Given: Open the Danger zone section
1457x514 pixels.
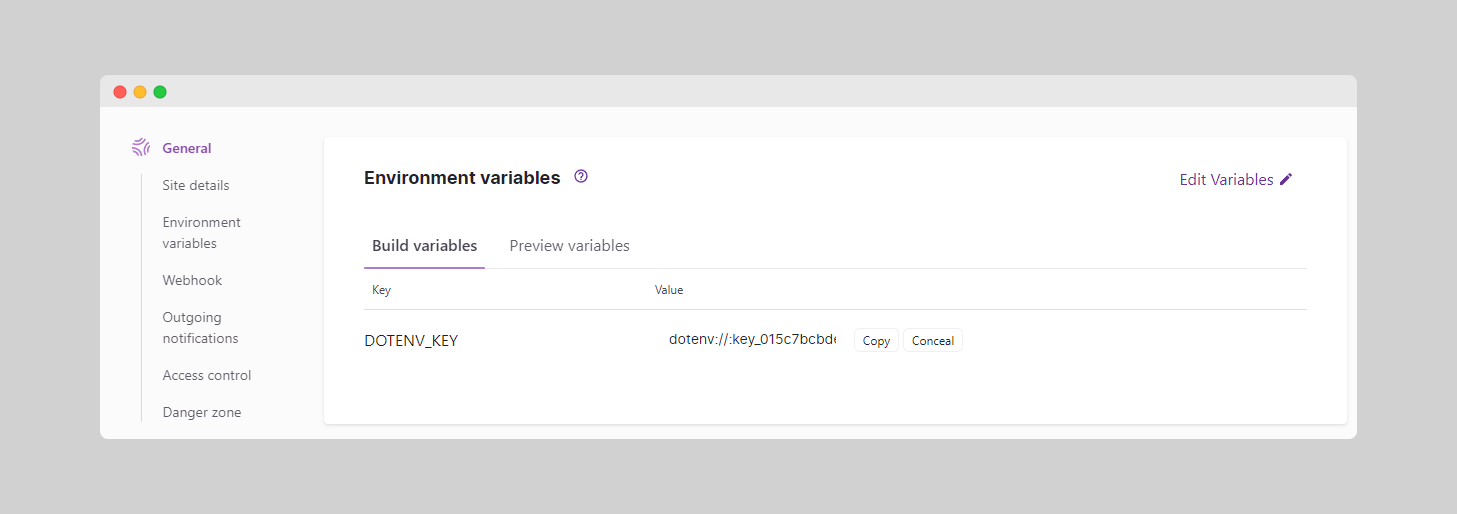Looking at the screenshot, I should click(x=202, y=412).
